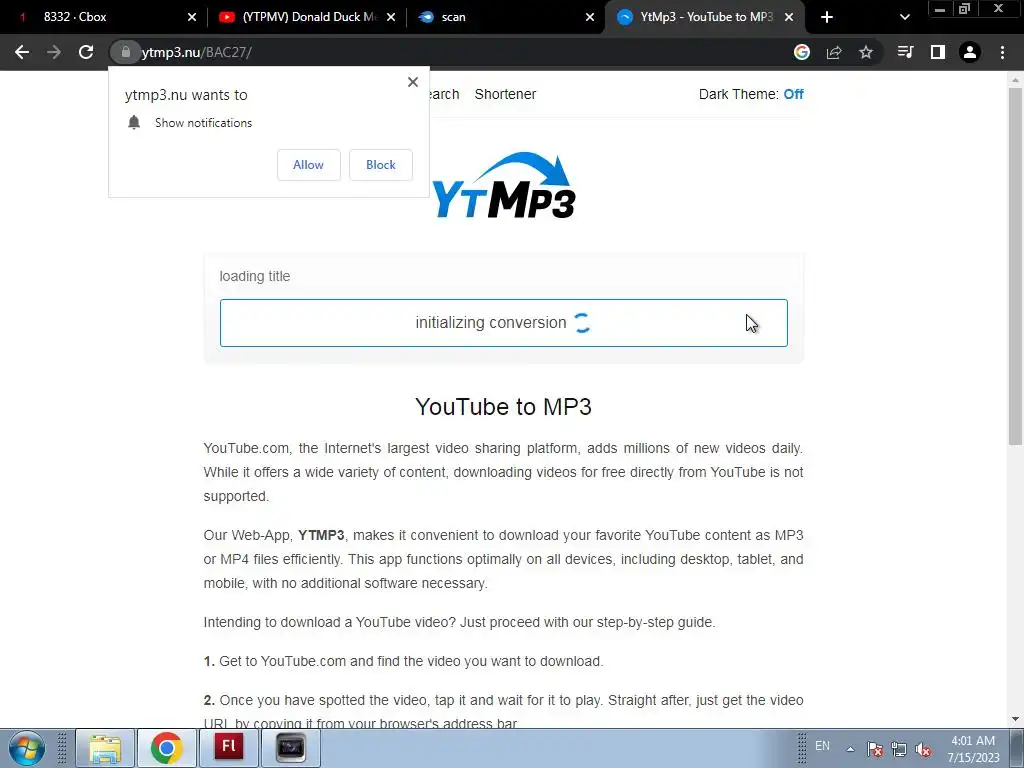Open the Action Center flag icon
Viewport: 1024px width, 768px height.
tap(874, 749)
